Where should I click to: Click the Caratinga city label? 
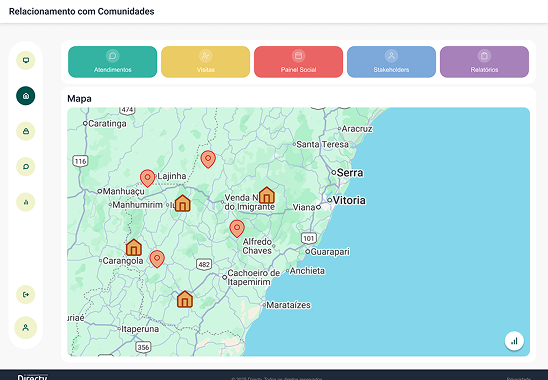click(x=107, y=123)
